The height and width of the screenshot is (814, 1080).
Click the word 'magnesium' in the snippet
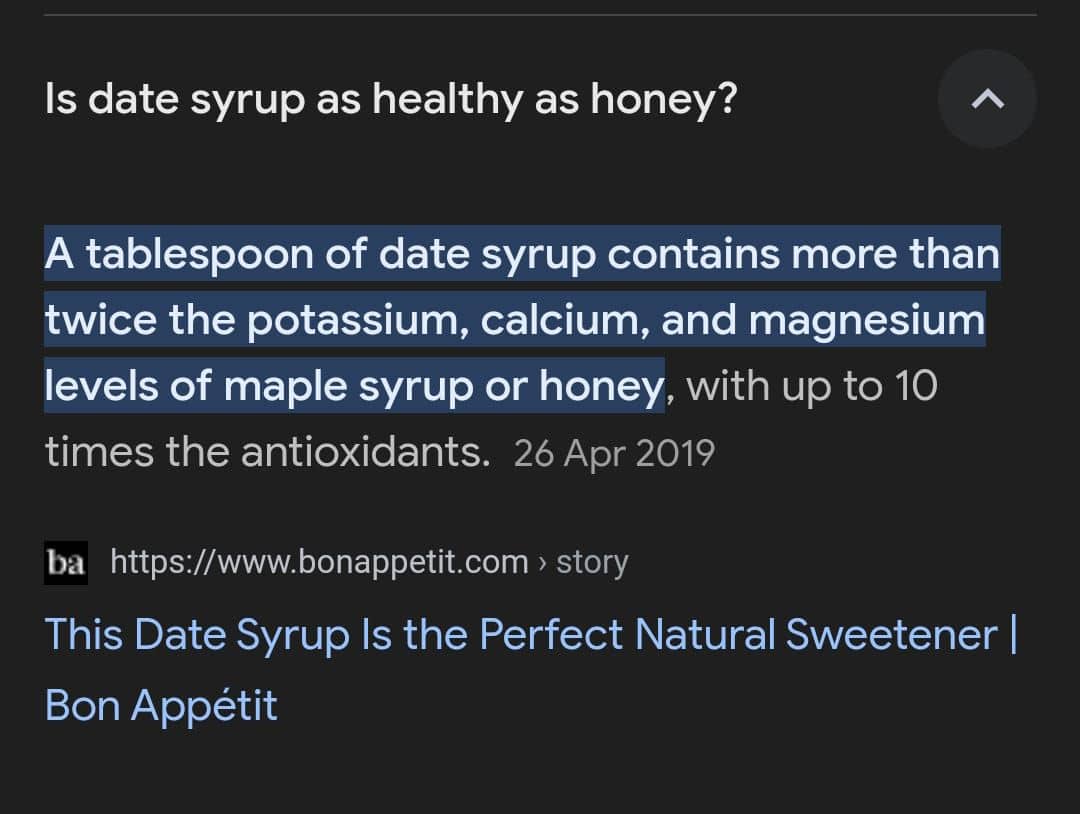pos(866,320)
